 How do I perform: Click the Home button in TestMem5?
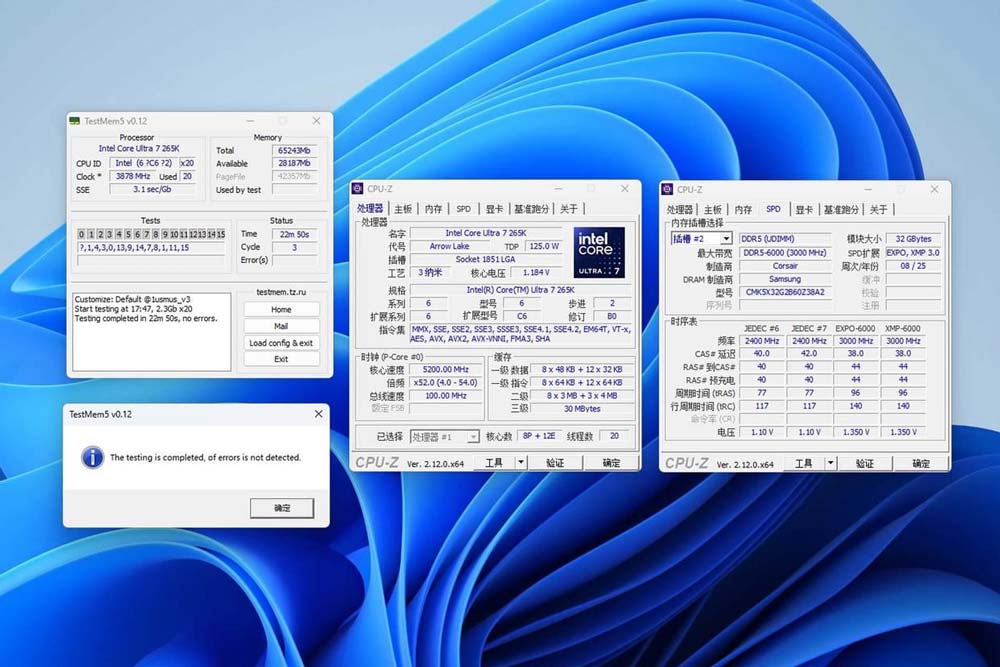pyautogui.click(x=281, y=309)
